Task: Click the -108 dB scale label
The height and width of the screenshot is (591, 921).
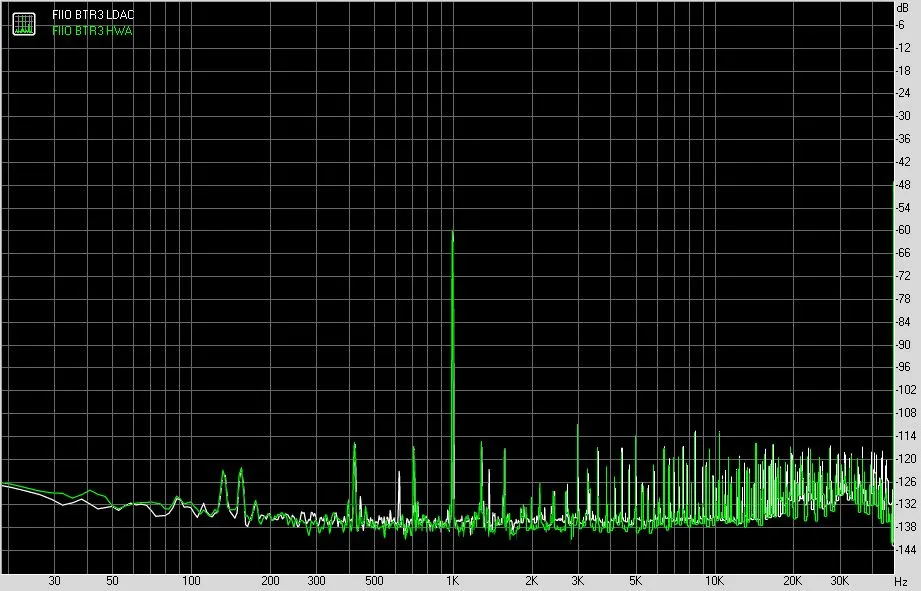Action: coord(905,413)
